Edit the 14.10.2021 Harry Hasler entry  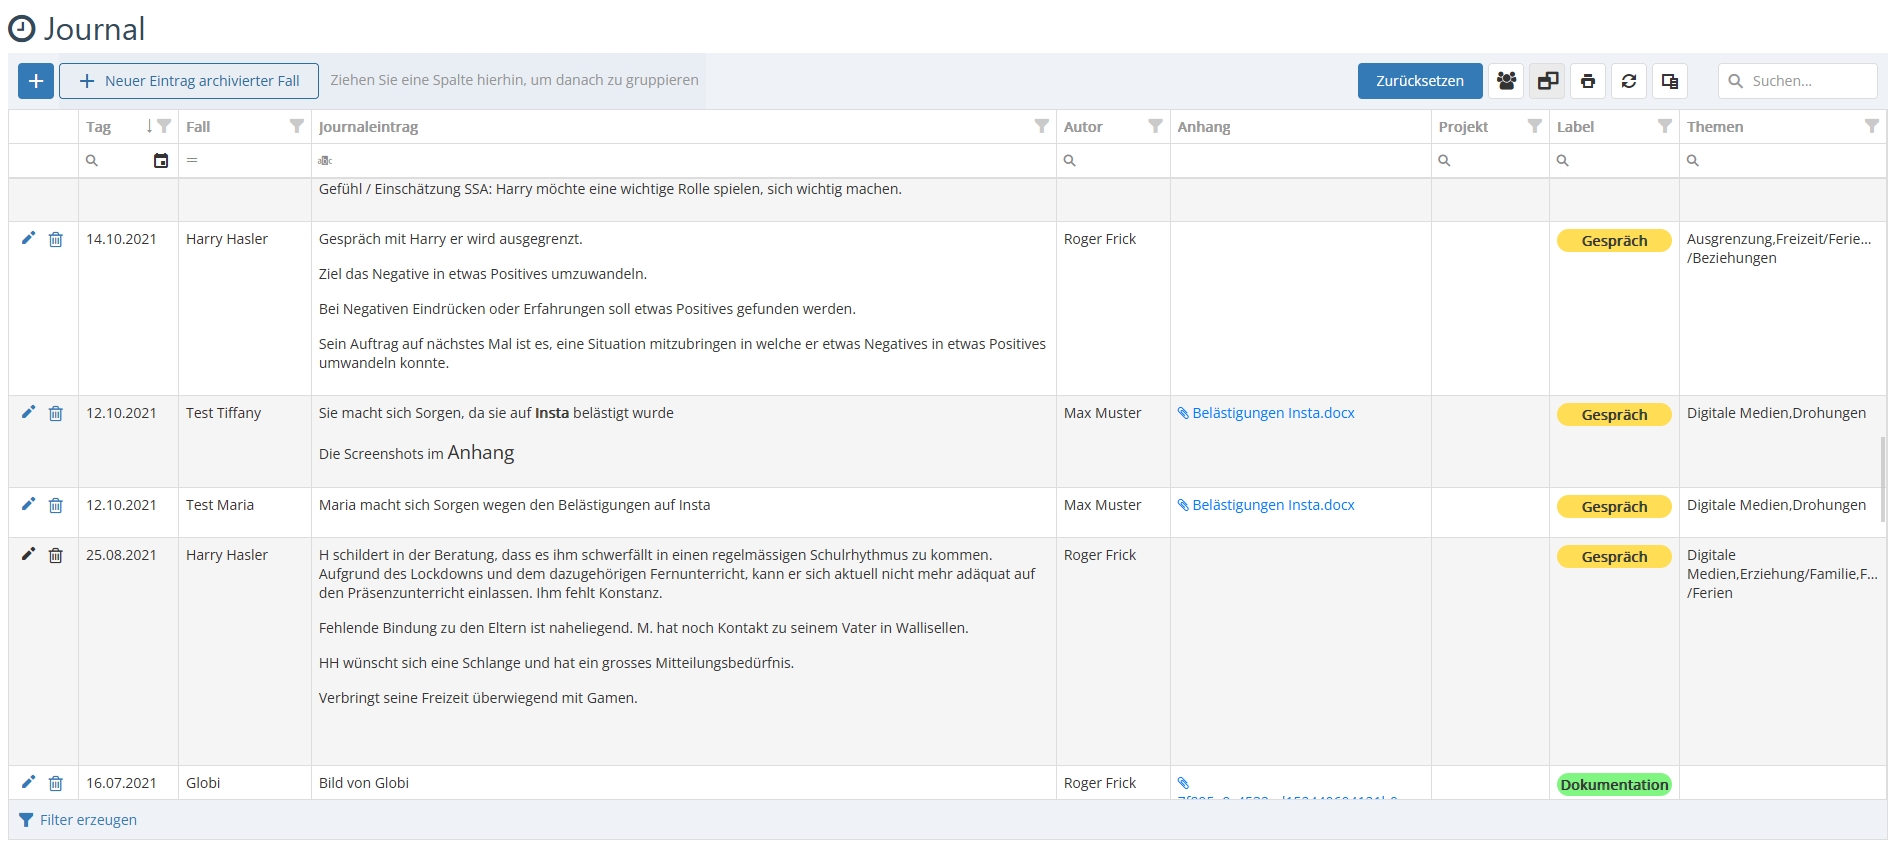tap(28, 238)
